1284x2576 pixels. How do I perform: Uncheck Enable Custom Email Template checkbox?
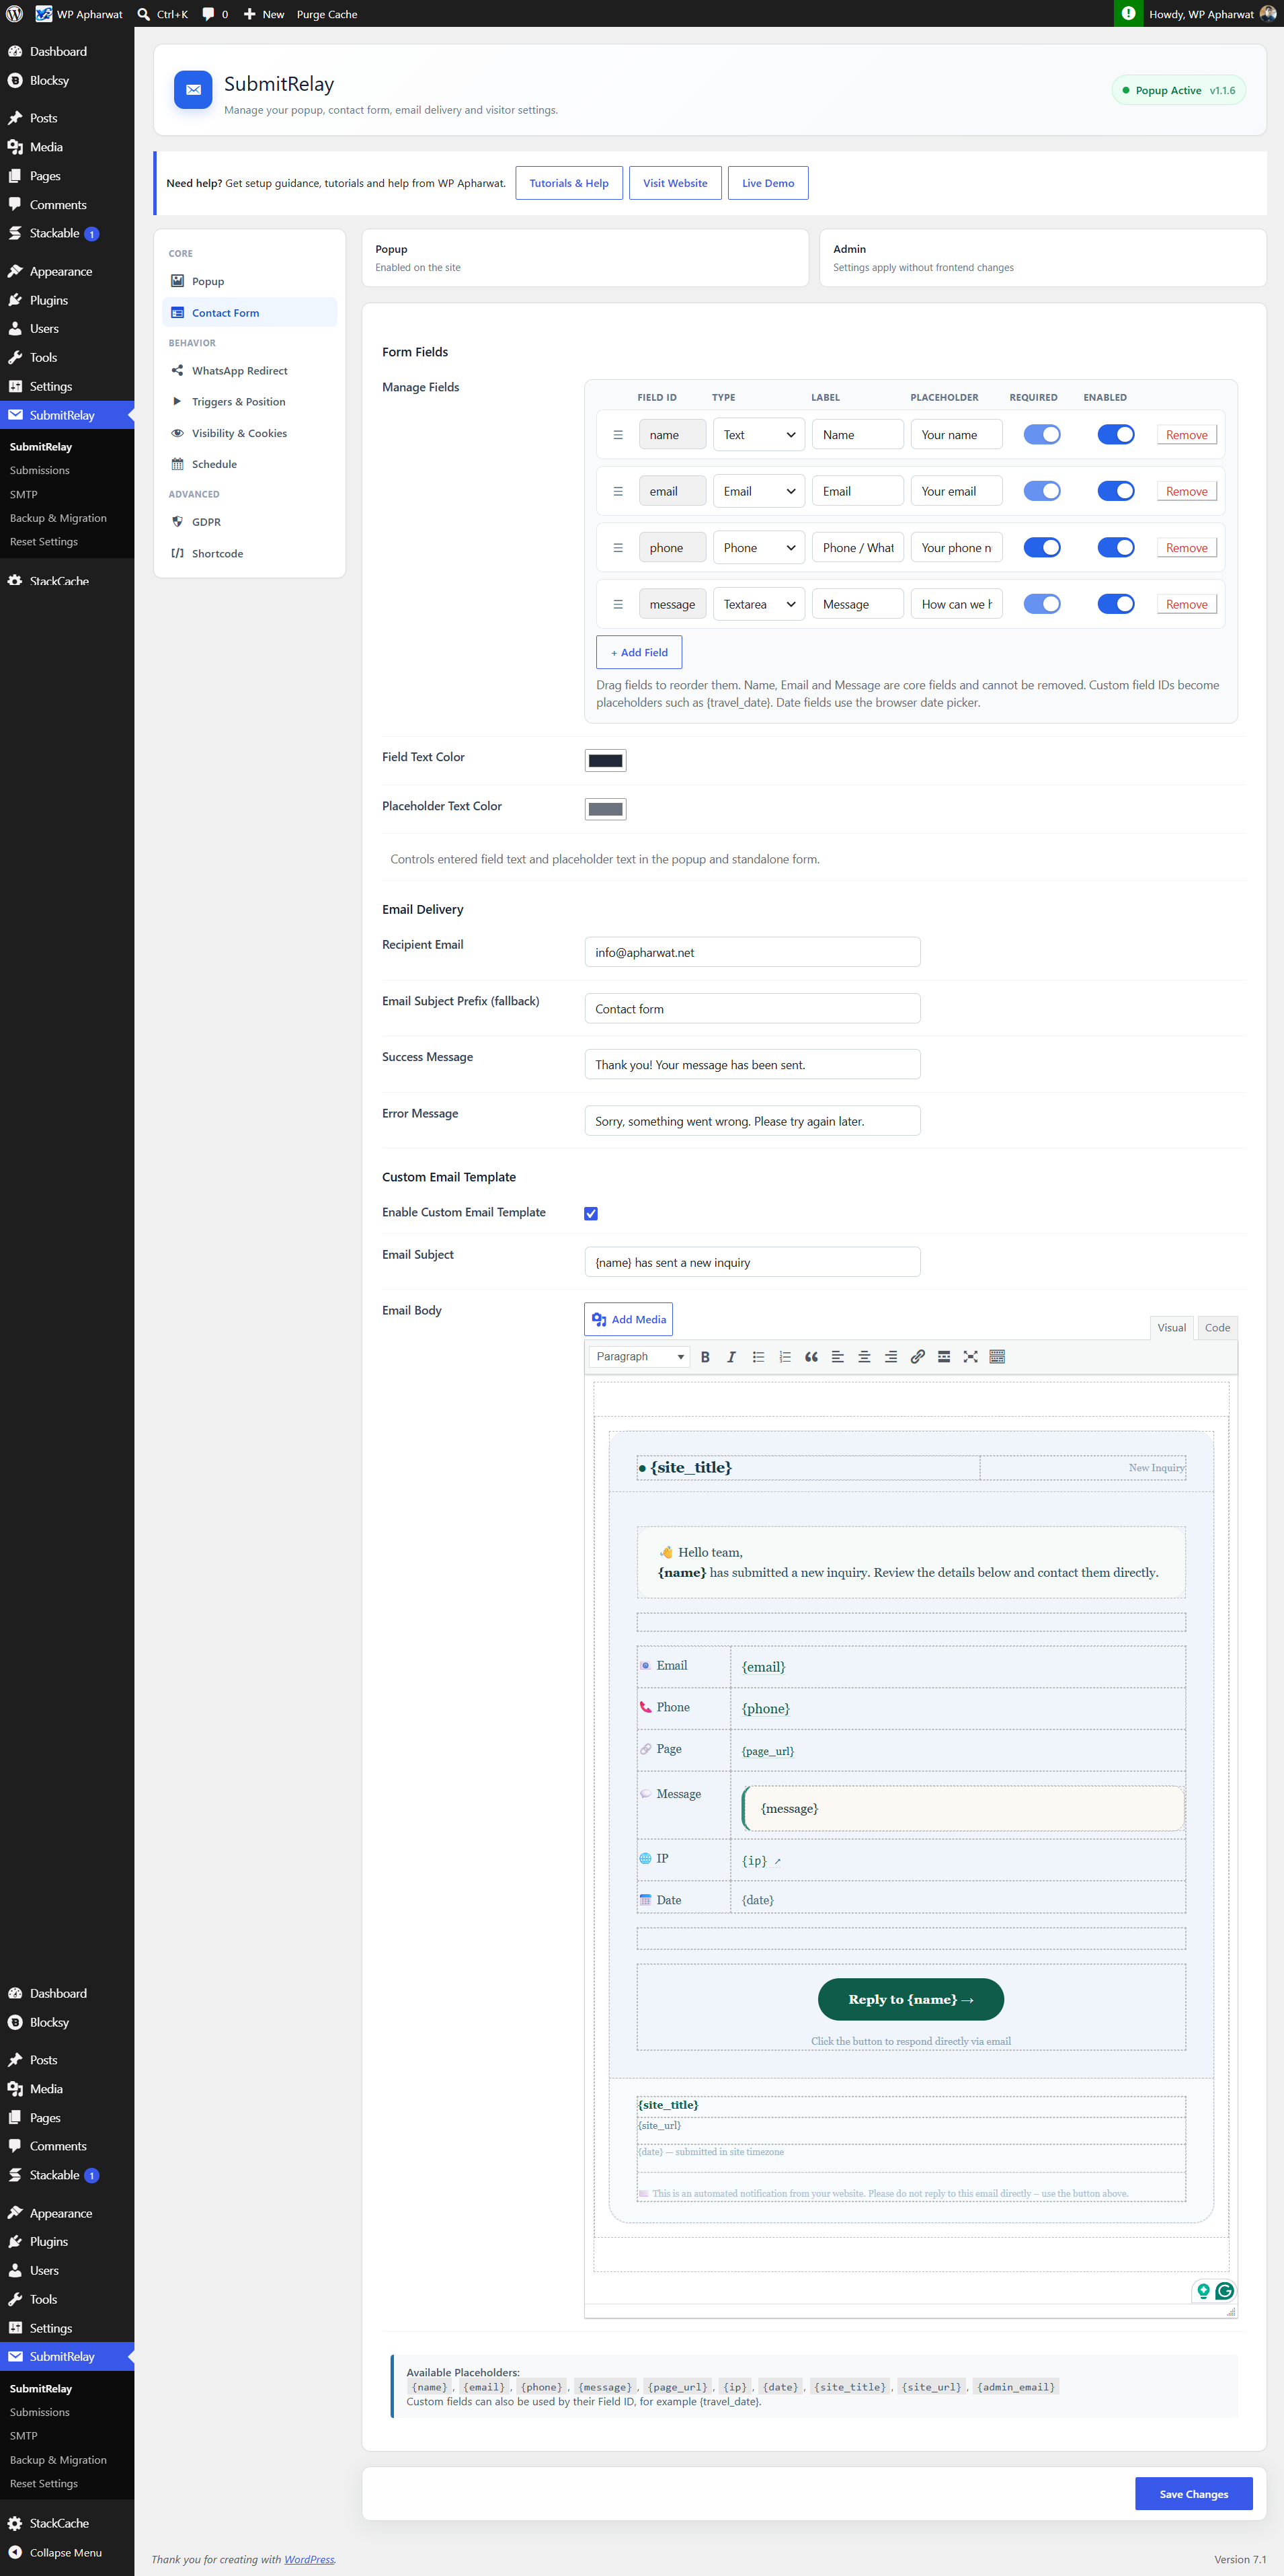(591, 1213)
